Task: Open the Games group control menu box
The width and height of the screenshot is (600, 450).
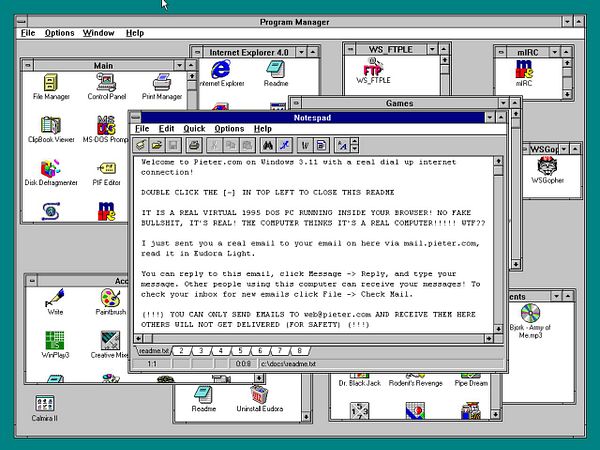Action: pyautogui.click(x=296, y=103)
